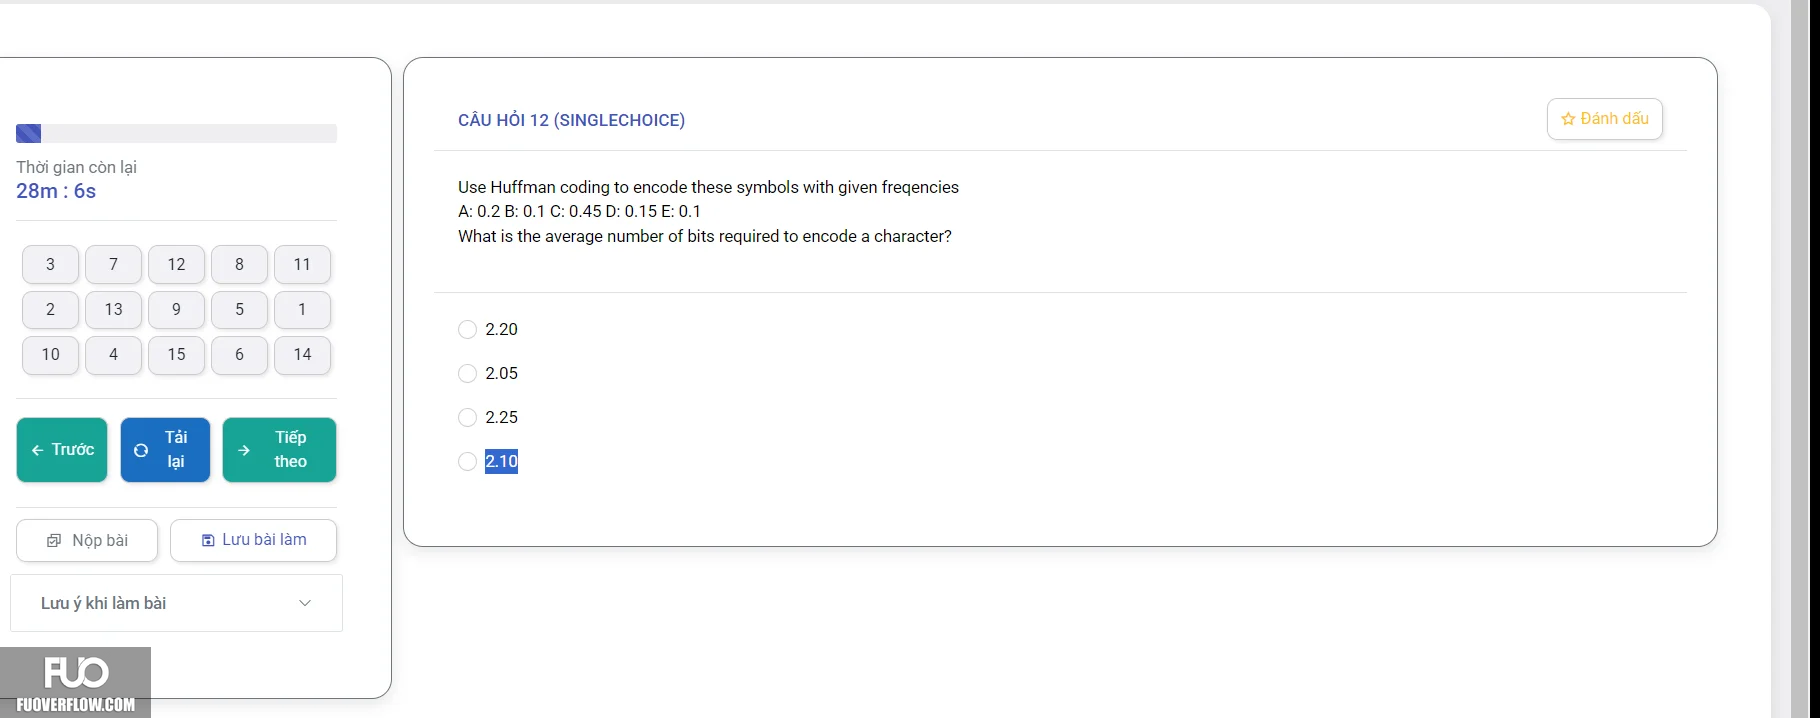Go to question 10
The image size is (1820, 718).
click(x=50, y=355)
